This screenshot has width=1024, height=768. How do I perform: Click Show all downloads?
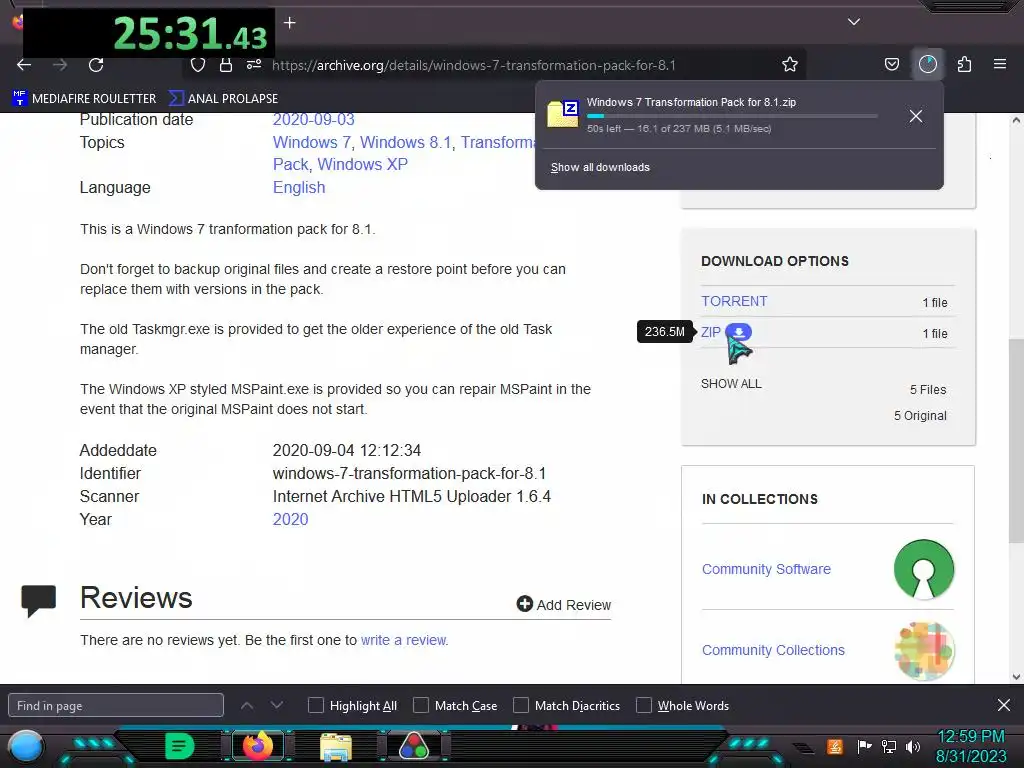click(600, 167)
